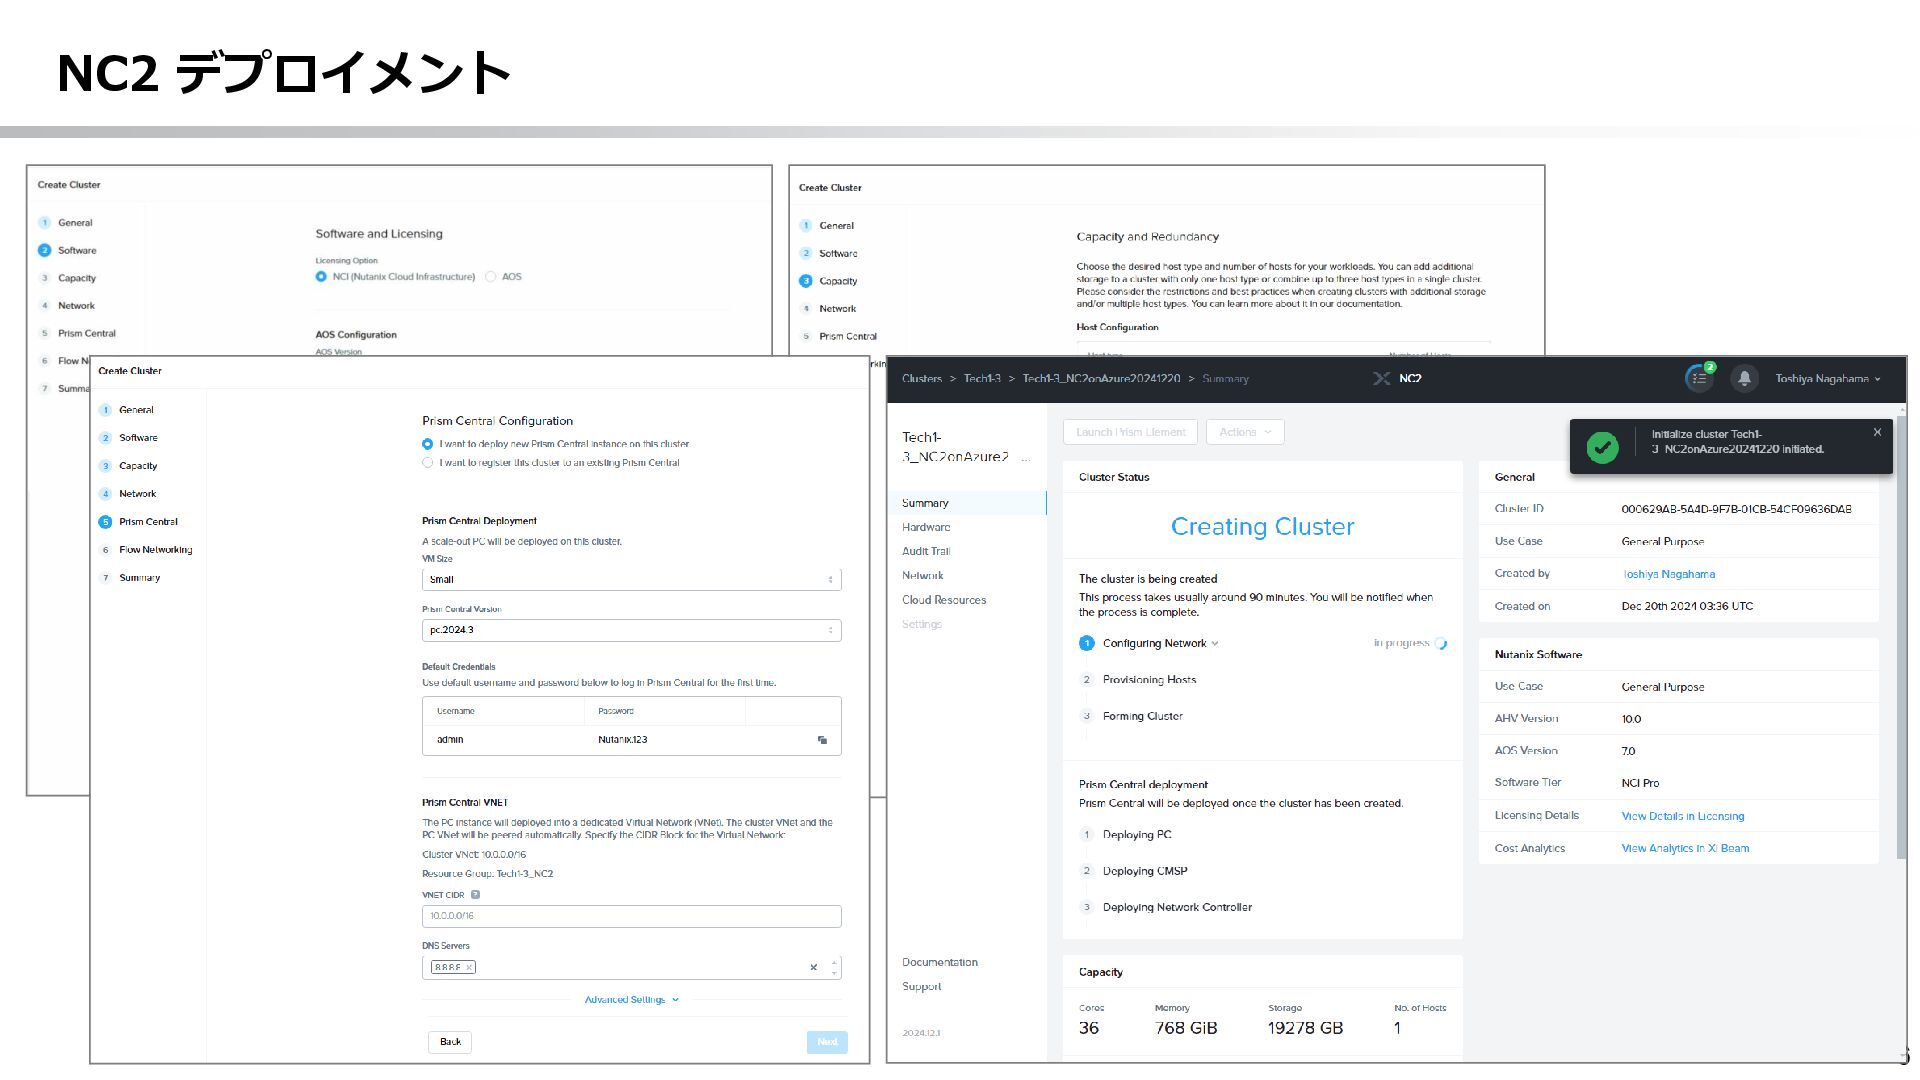Image resolution: width=1920 pixels, height=1080 pixels.
Task: Click the Next button in wizard
Action: click(827, 1042)
